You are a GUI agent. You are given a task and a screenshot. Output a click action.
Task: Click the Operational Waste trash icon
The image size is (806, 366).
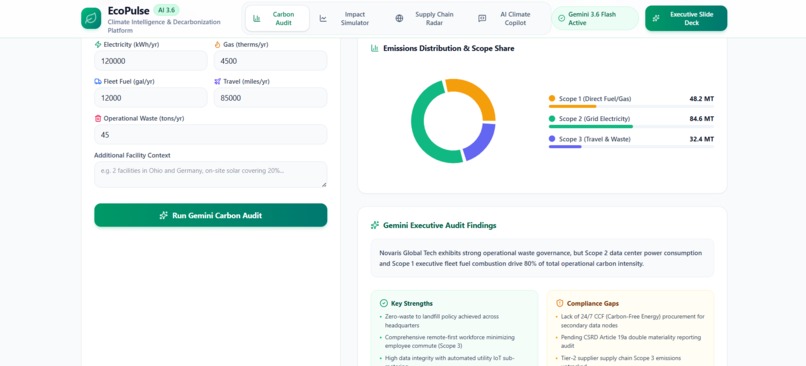tap(98, 118)
